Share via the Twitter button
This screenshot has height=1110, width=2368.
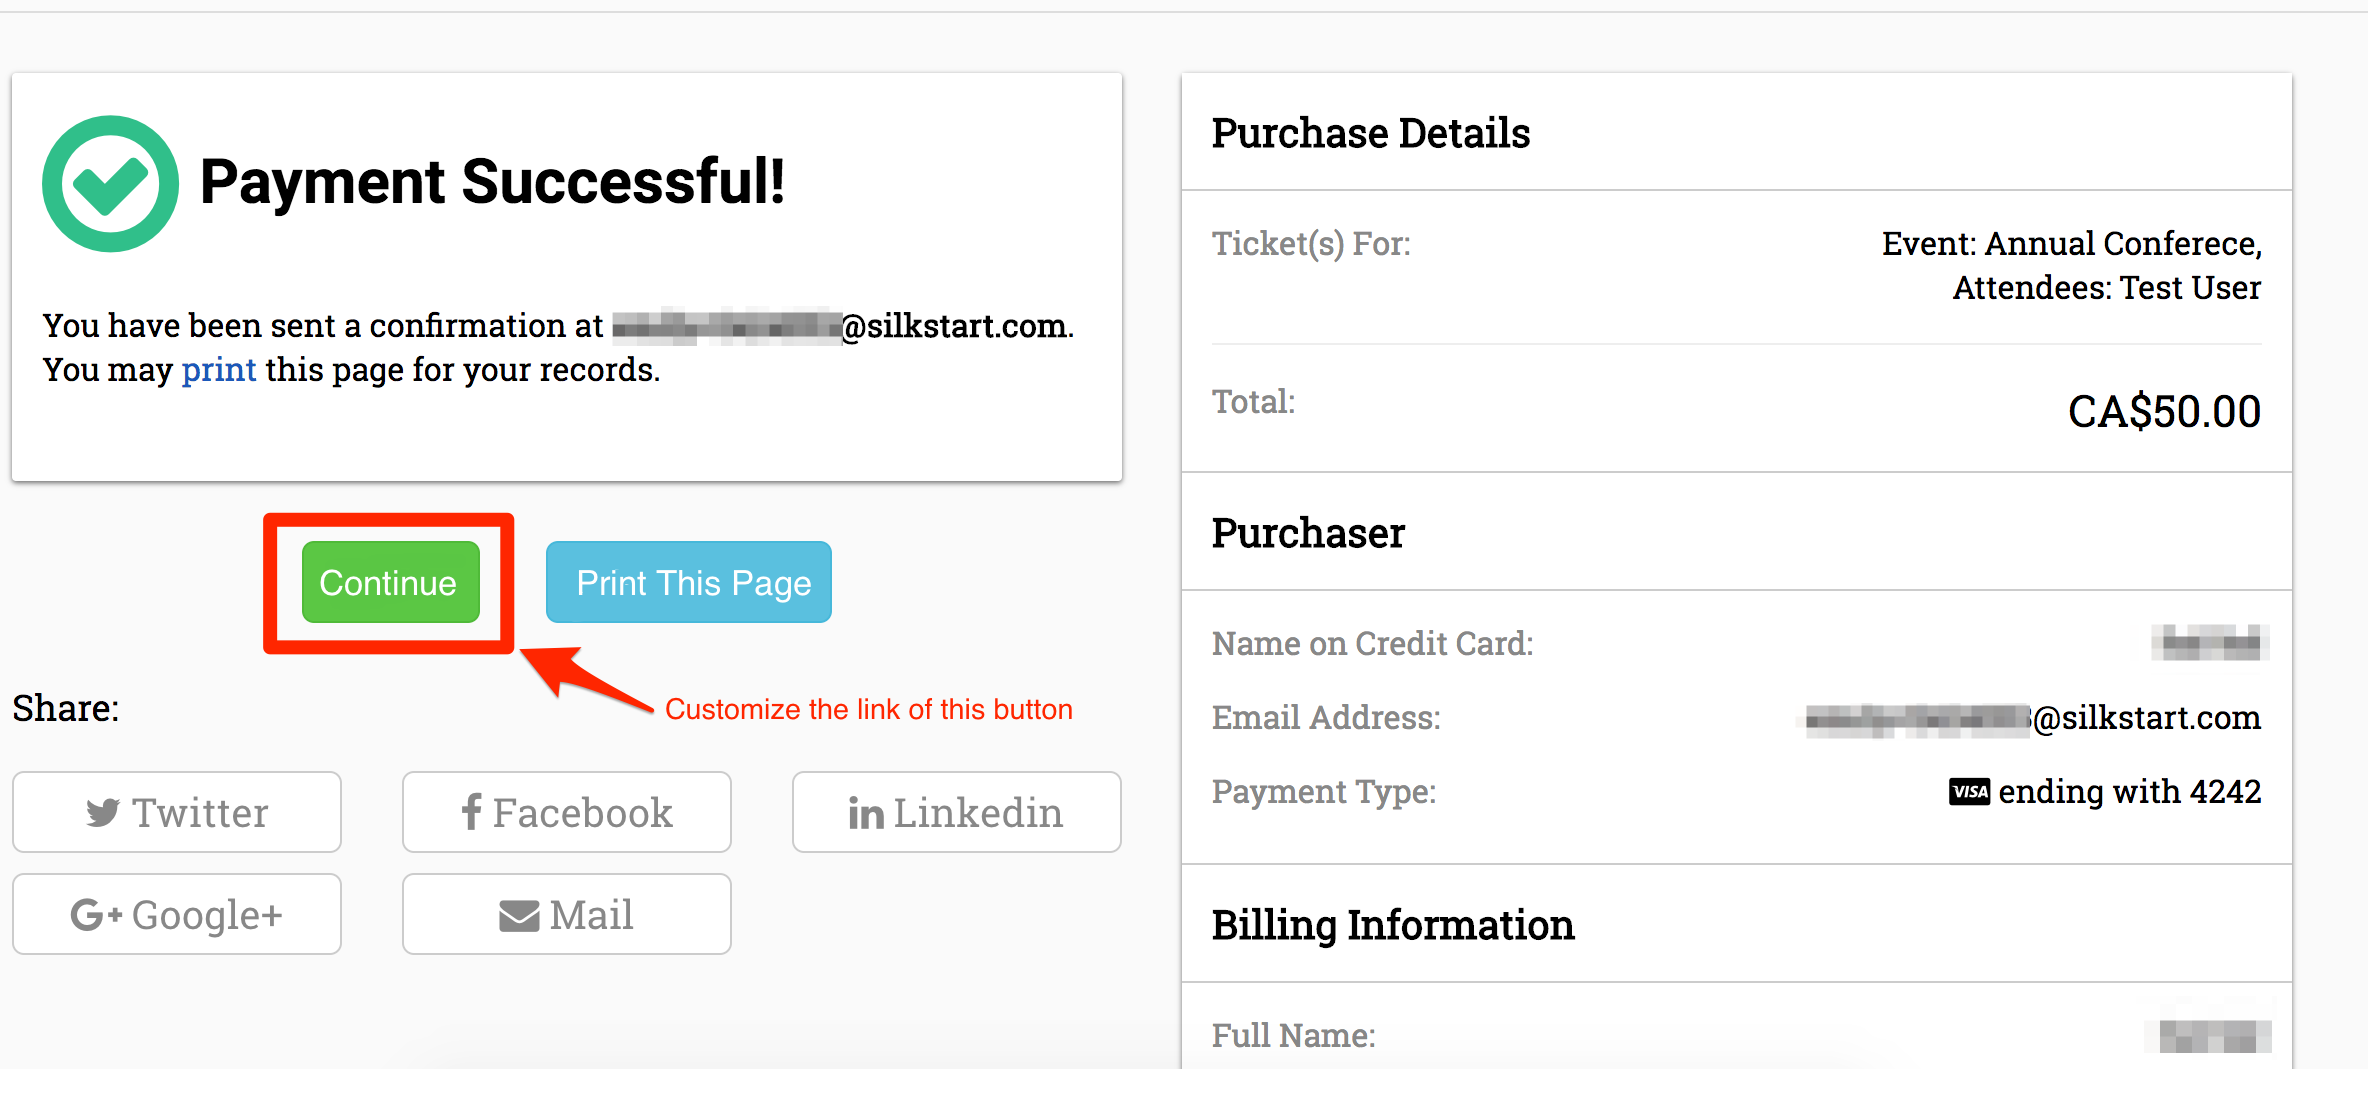click(177, 812)
